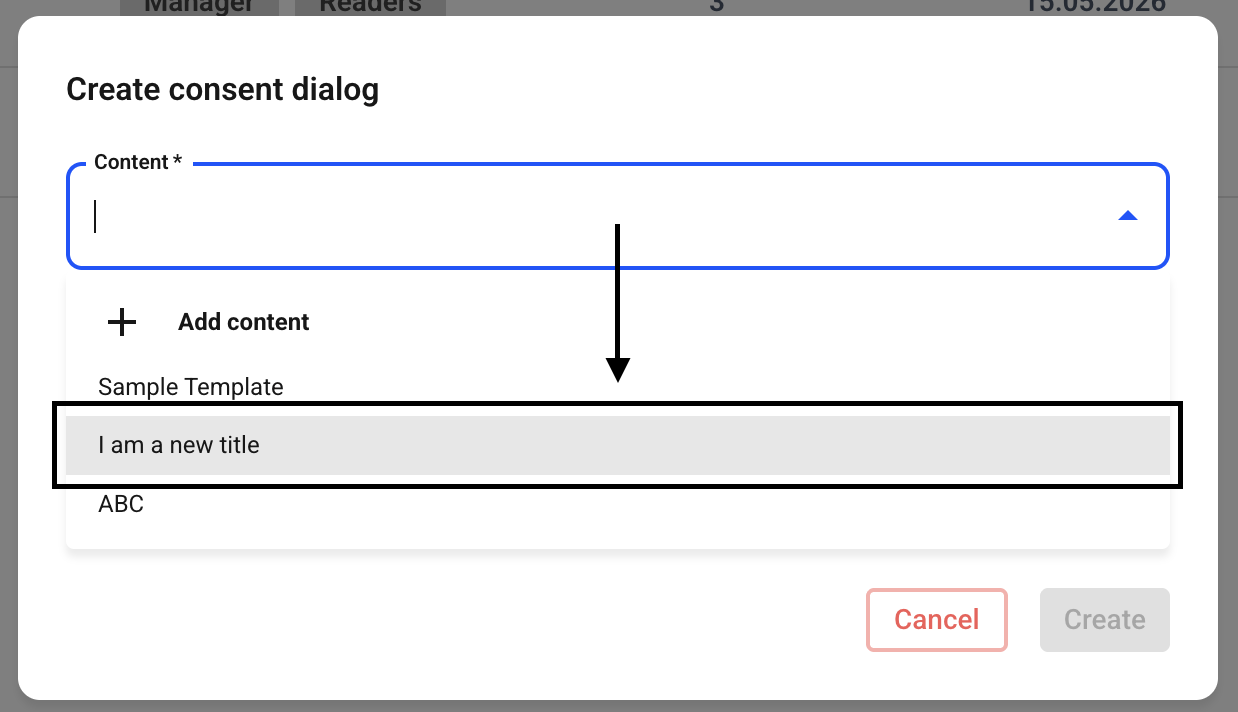Viewport: 1238px width, 712px height.
Task: Cancel the consent dialog creation
Action: [x=936, y=620]
